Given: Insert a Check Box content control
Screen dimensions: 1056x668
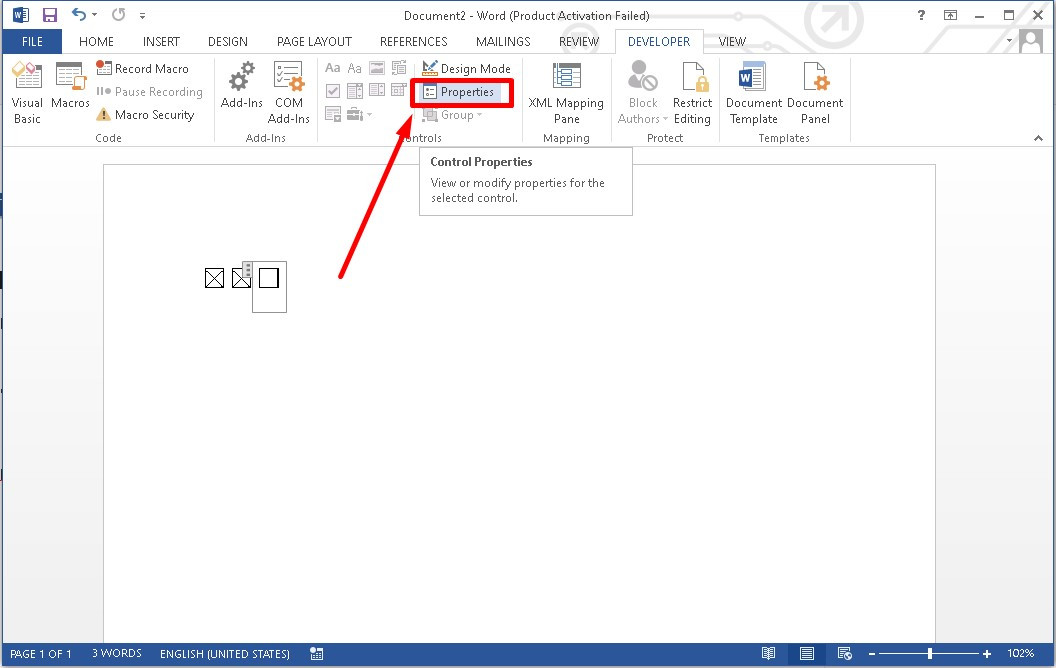Looking at the screenshot, I should click(x=333, y=91).
